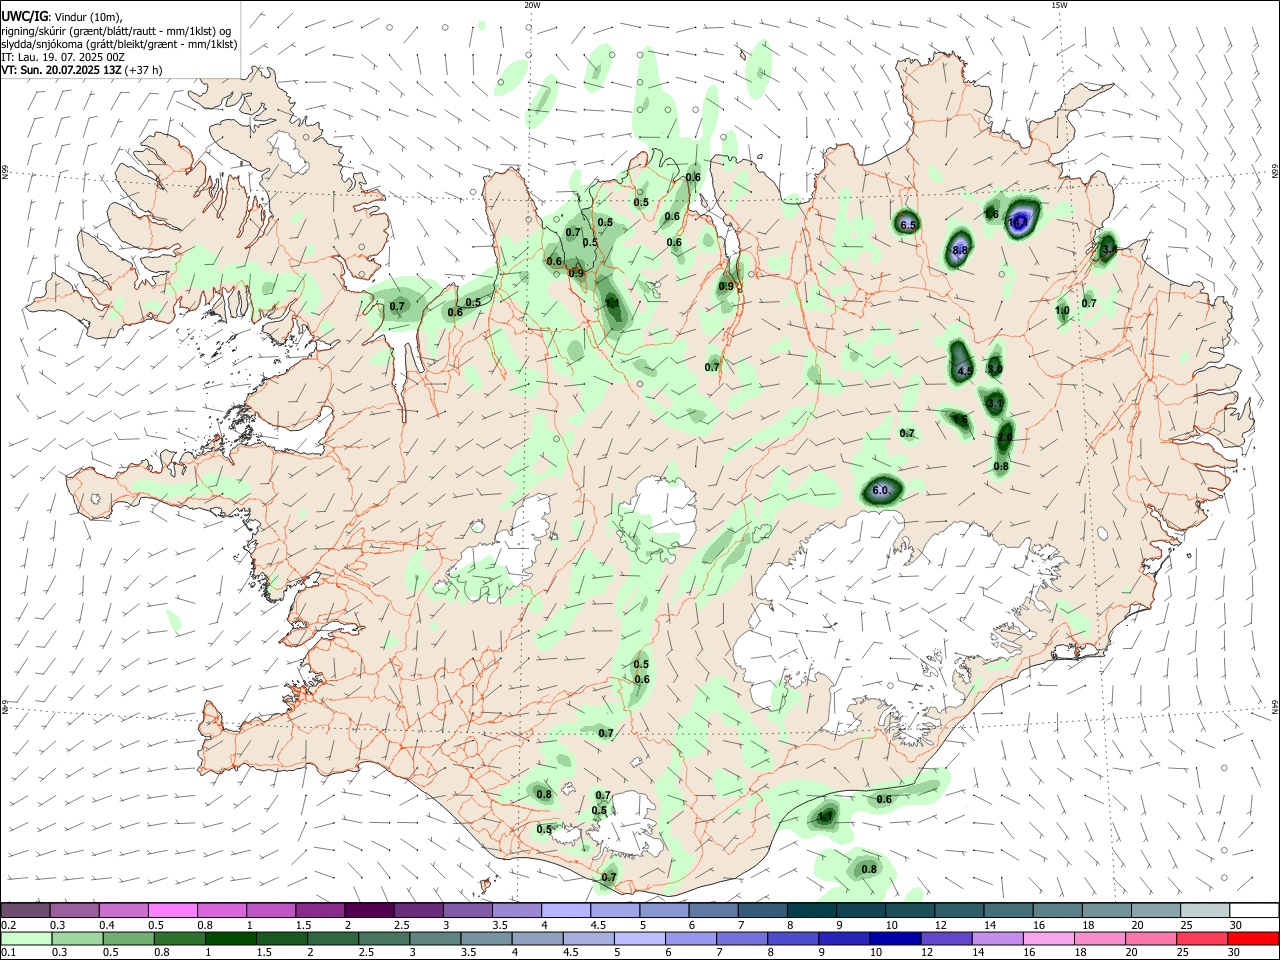The width and height of the screenshot is (1280, 960).
Task: Select the '25' label in the bottom legend row
Action: [1185, 953]
